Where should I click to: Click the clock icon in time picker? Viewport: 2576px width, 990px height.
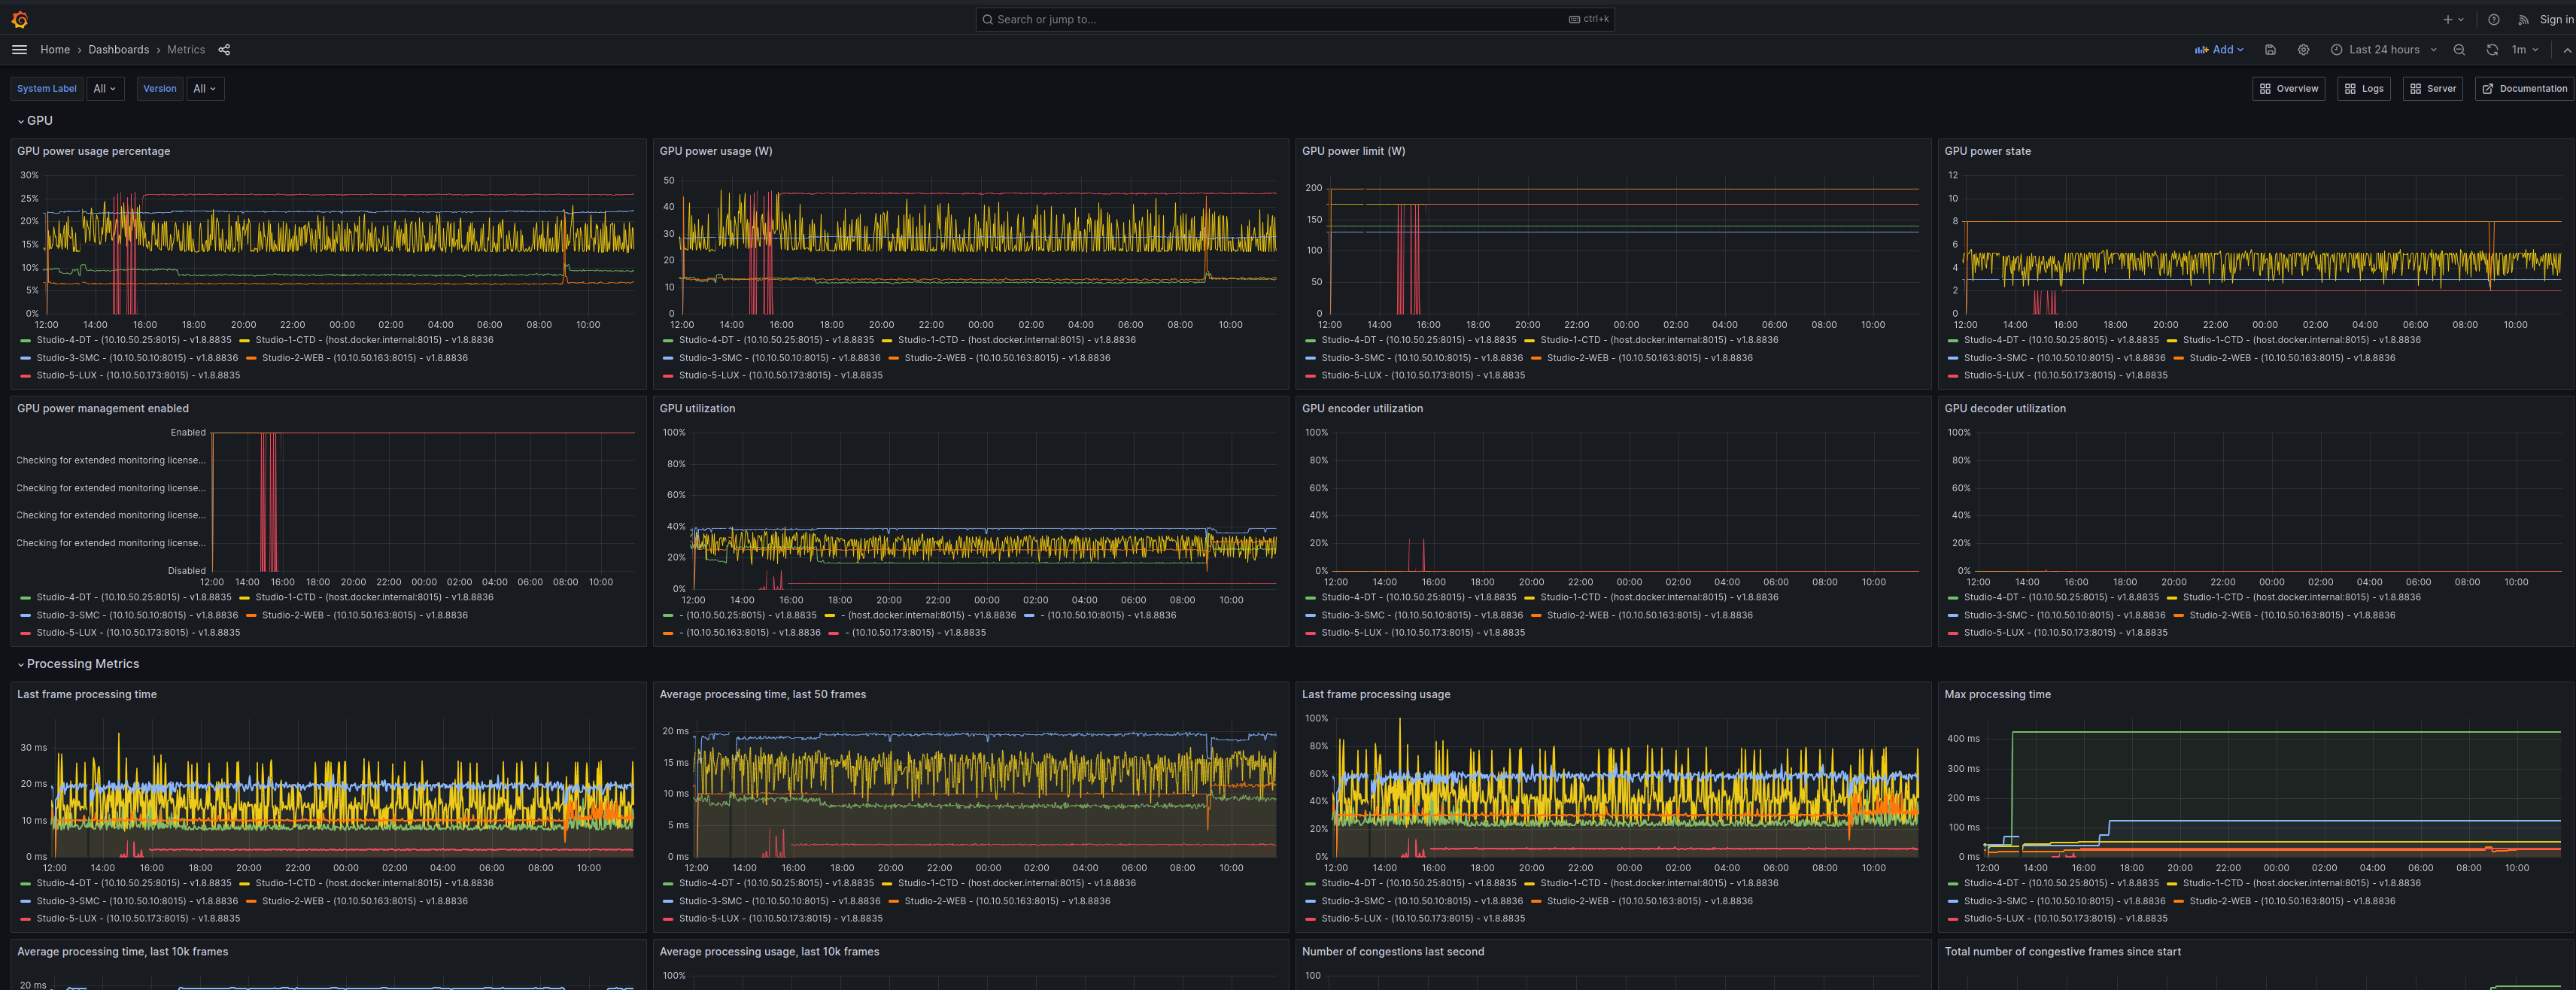pos(2336,49)
